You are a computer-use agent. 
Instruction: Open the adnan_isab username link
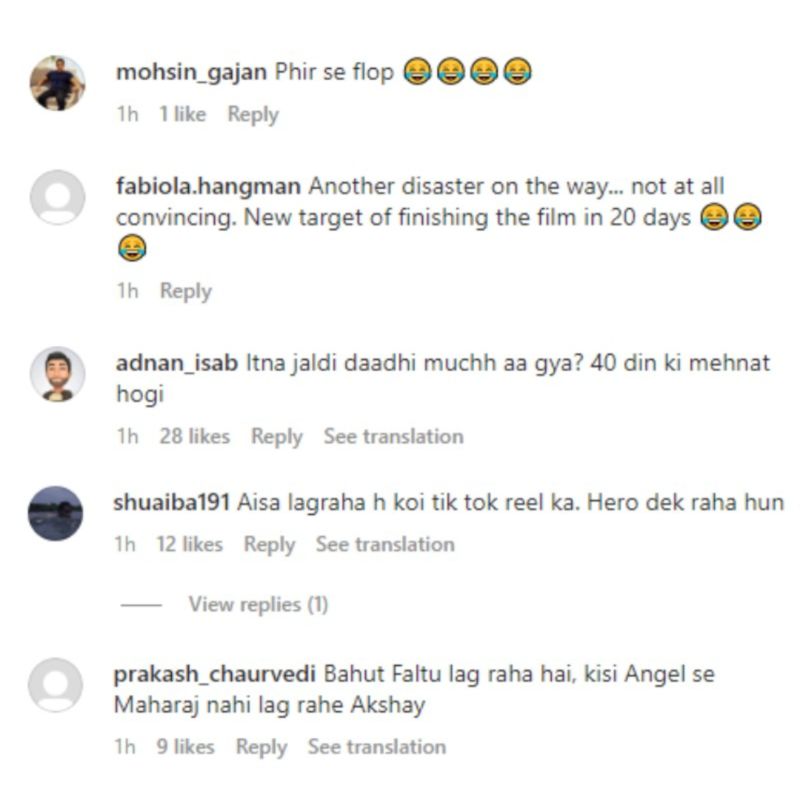[x=177, y=363]
